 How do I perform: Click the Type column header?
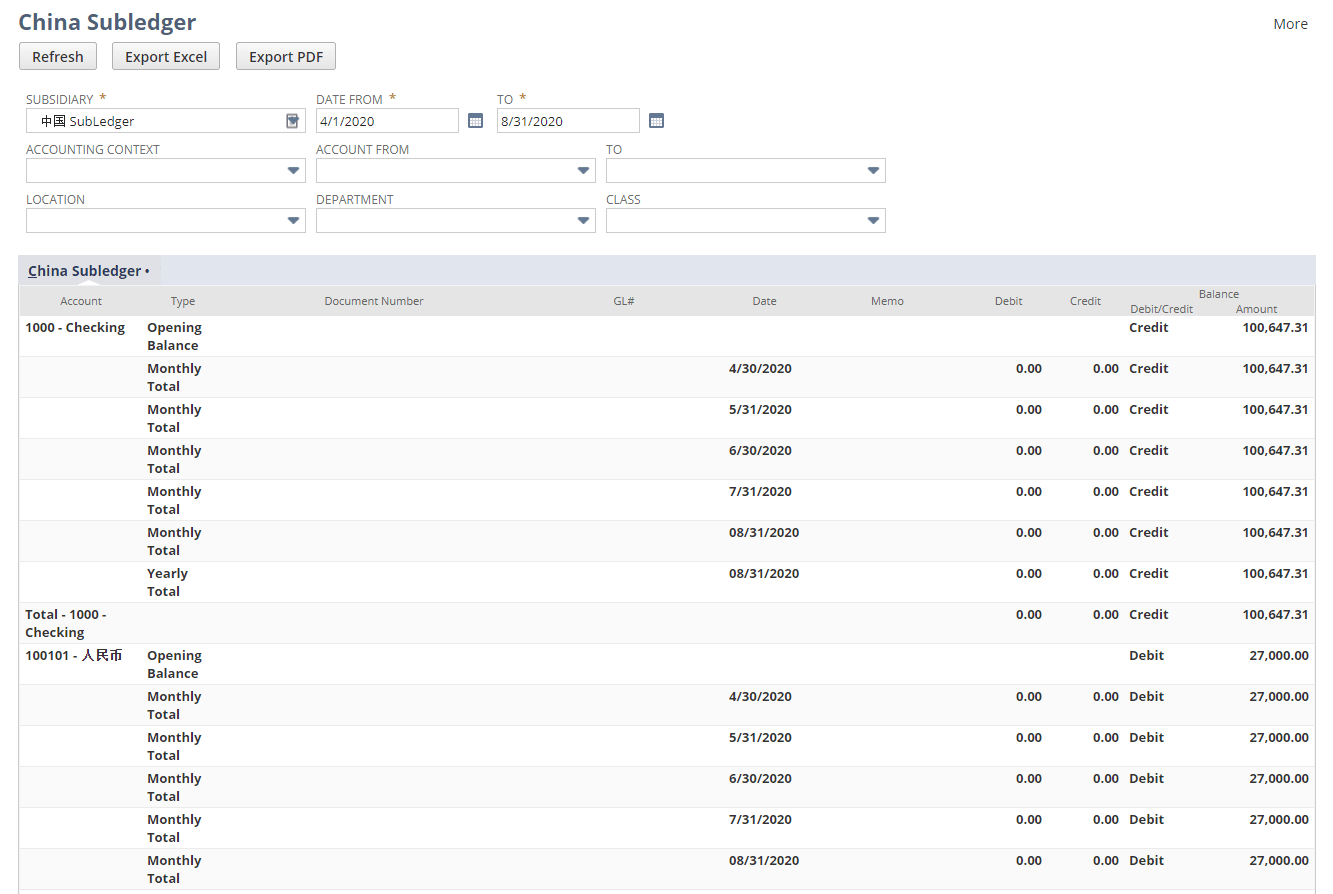pos(183,301)
